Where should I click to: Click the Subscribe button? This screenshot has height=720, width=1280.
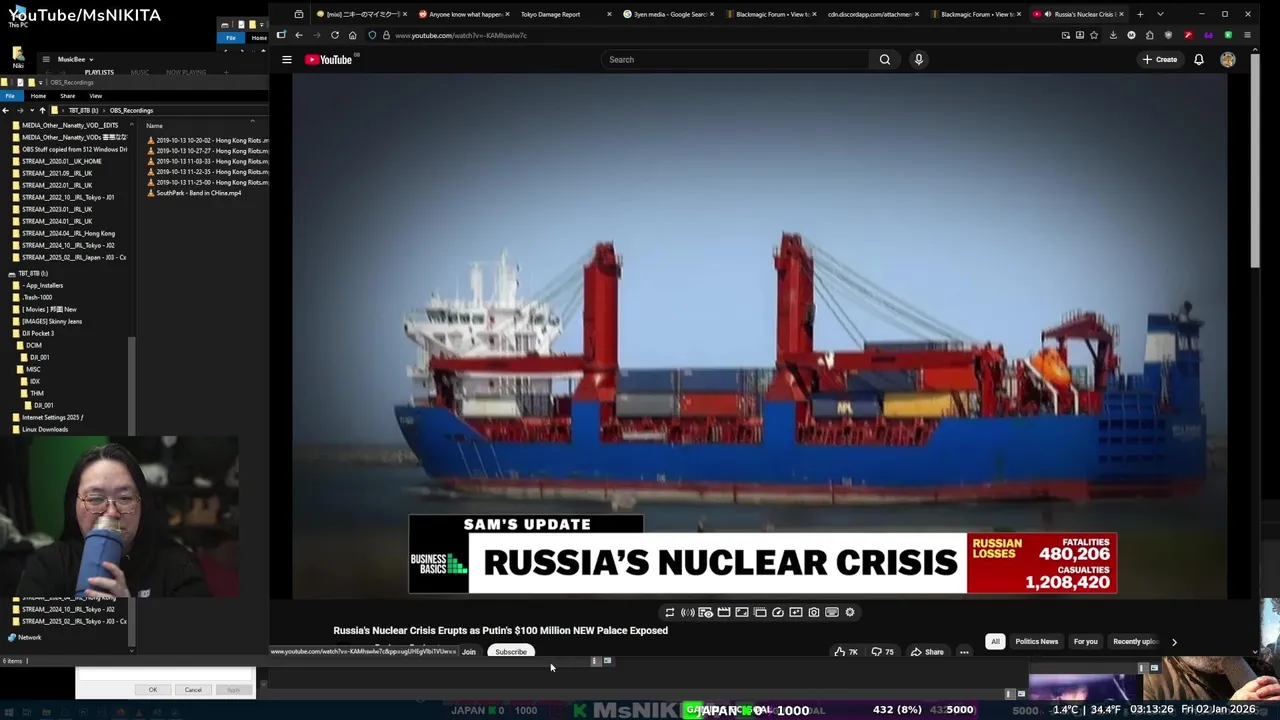(x=511, y=652)
